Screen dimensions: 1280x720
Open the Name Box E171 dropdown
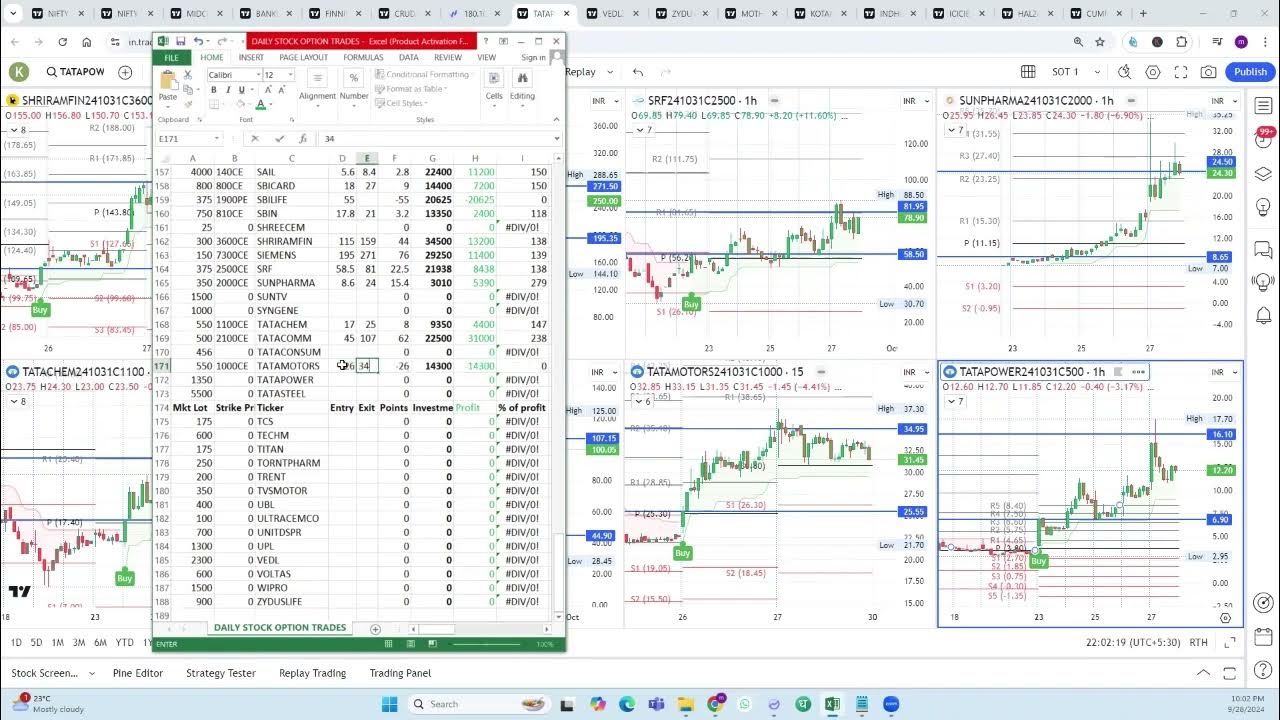pyautogui.click(x=217, y=139)
